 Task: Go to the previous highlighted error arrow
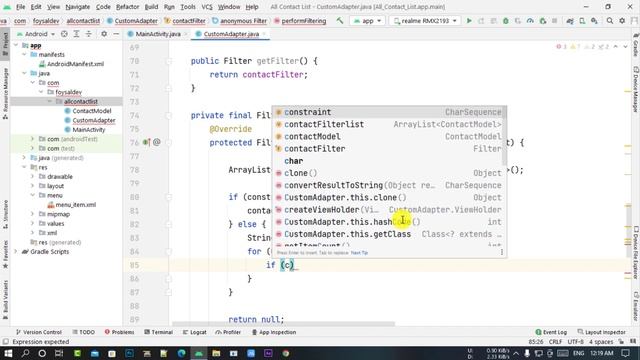point(616,47)
